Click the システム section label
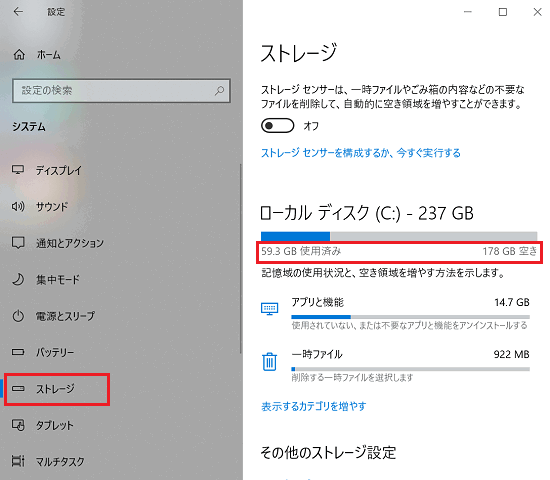 pyautogui.click(x=29, y=127)
